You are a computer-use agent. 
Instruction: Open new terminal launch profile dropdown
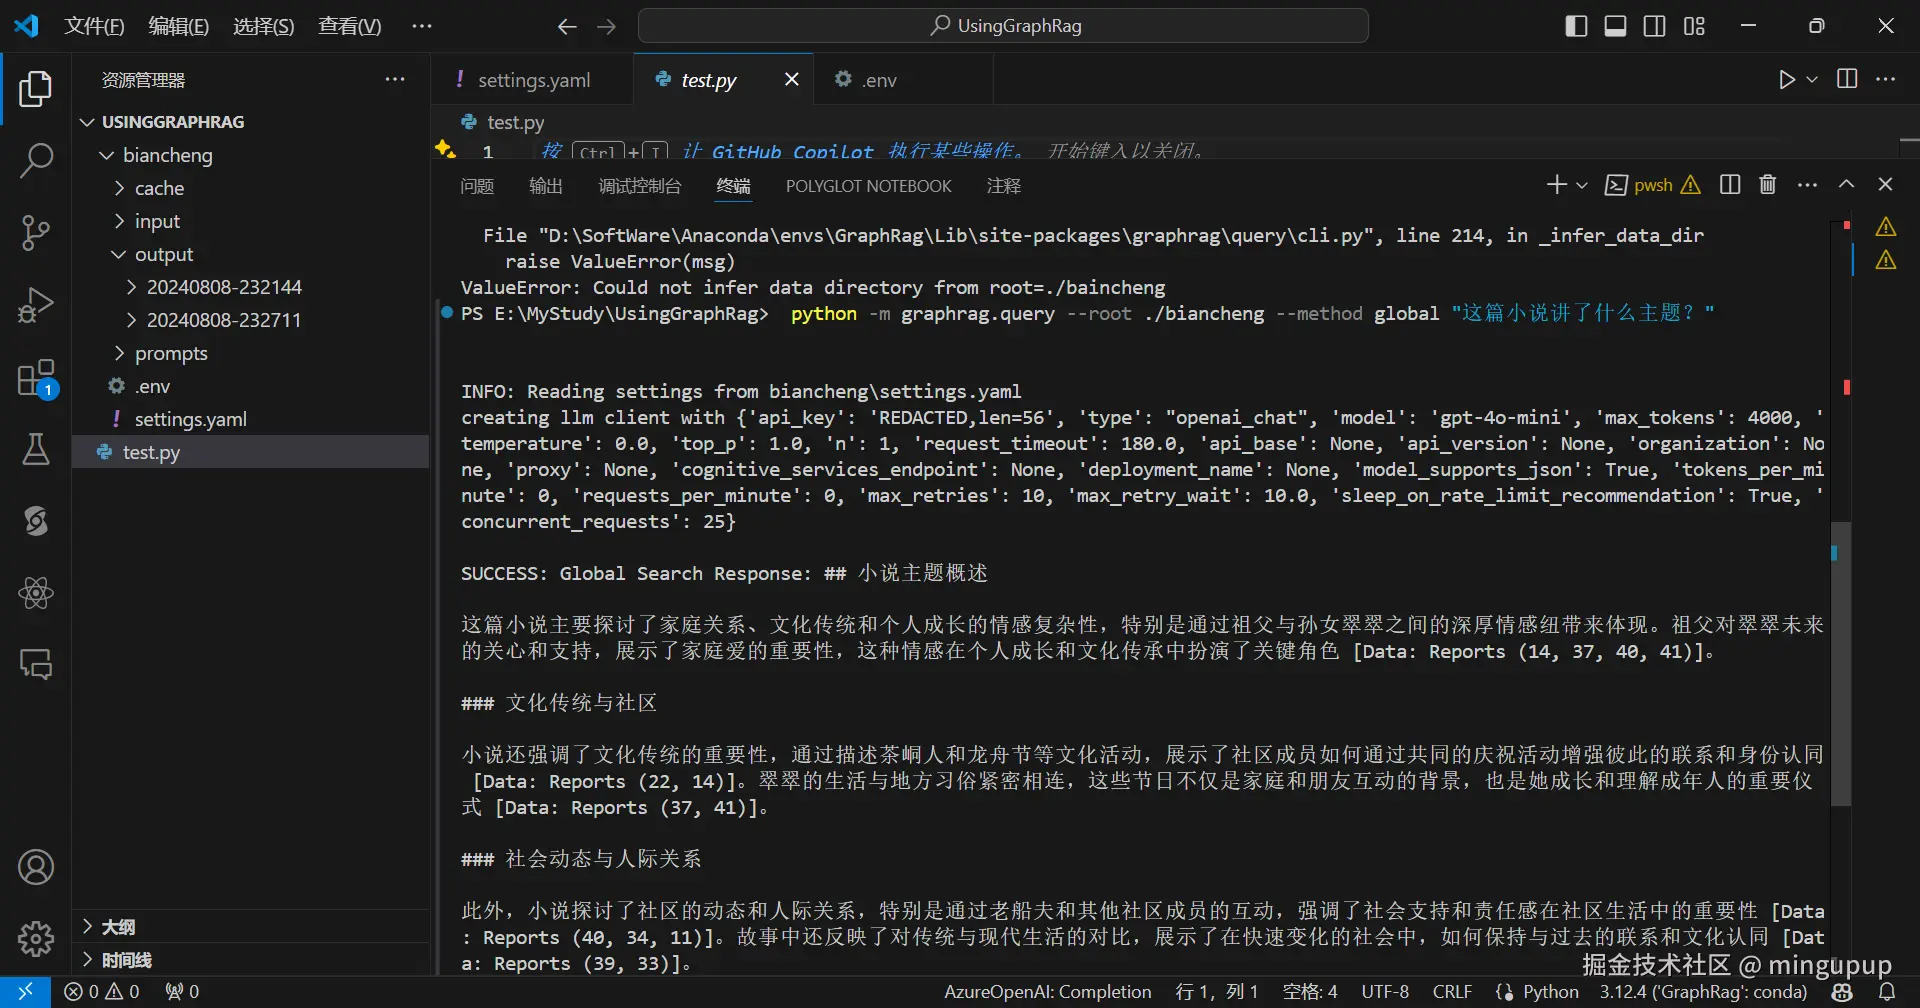click(1582, 185)
